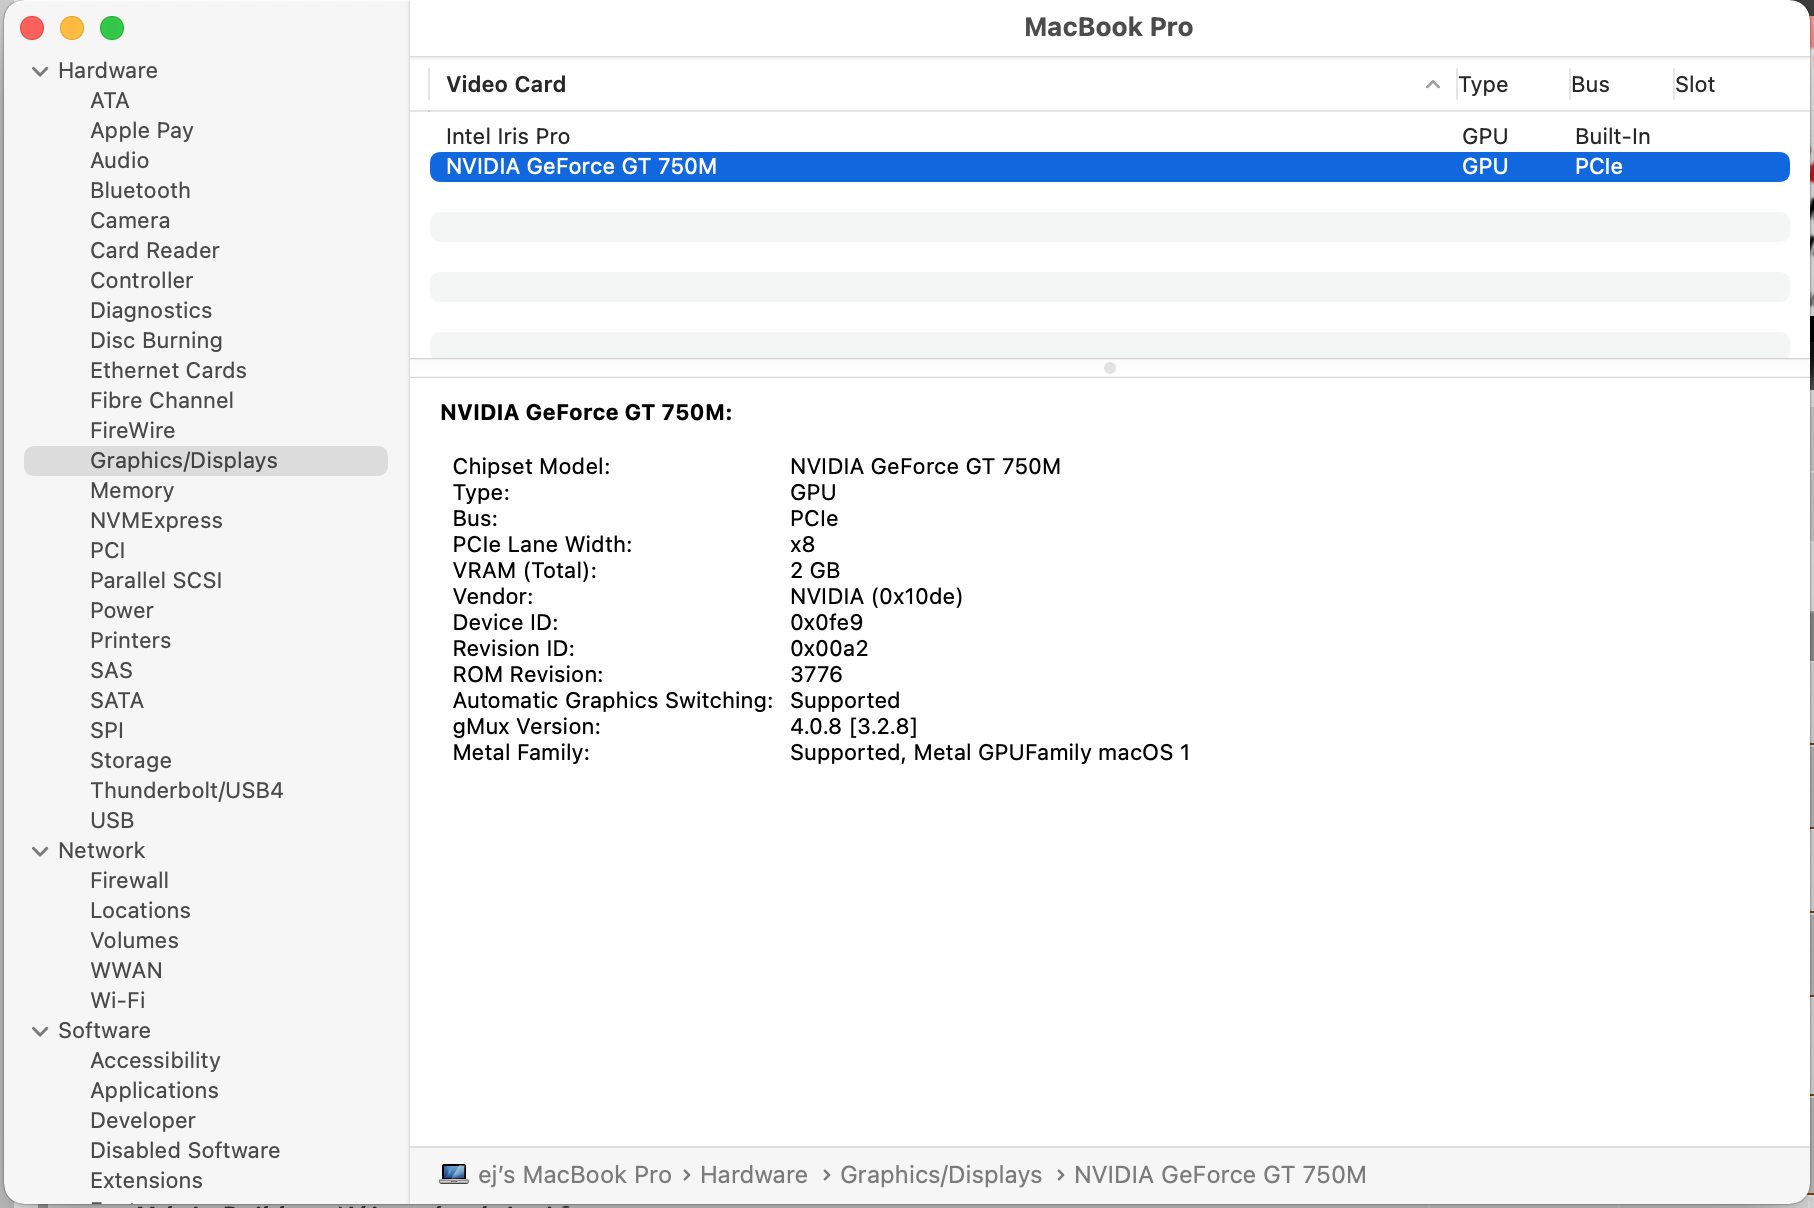Collapse the Software section chevron

[40, 1031]
